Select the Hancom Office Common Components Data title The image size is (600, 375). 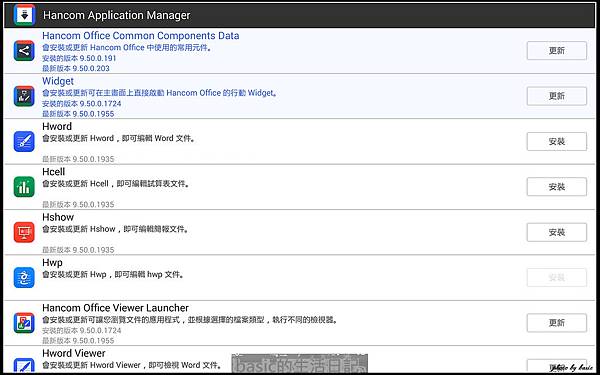[x=140, y=36]
